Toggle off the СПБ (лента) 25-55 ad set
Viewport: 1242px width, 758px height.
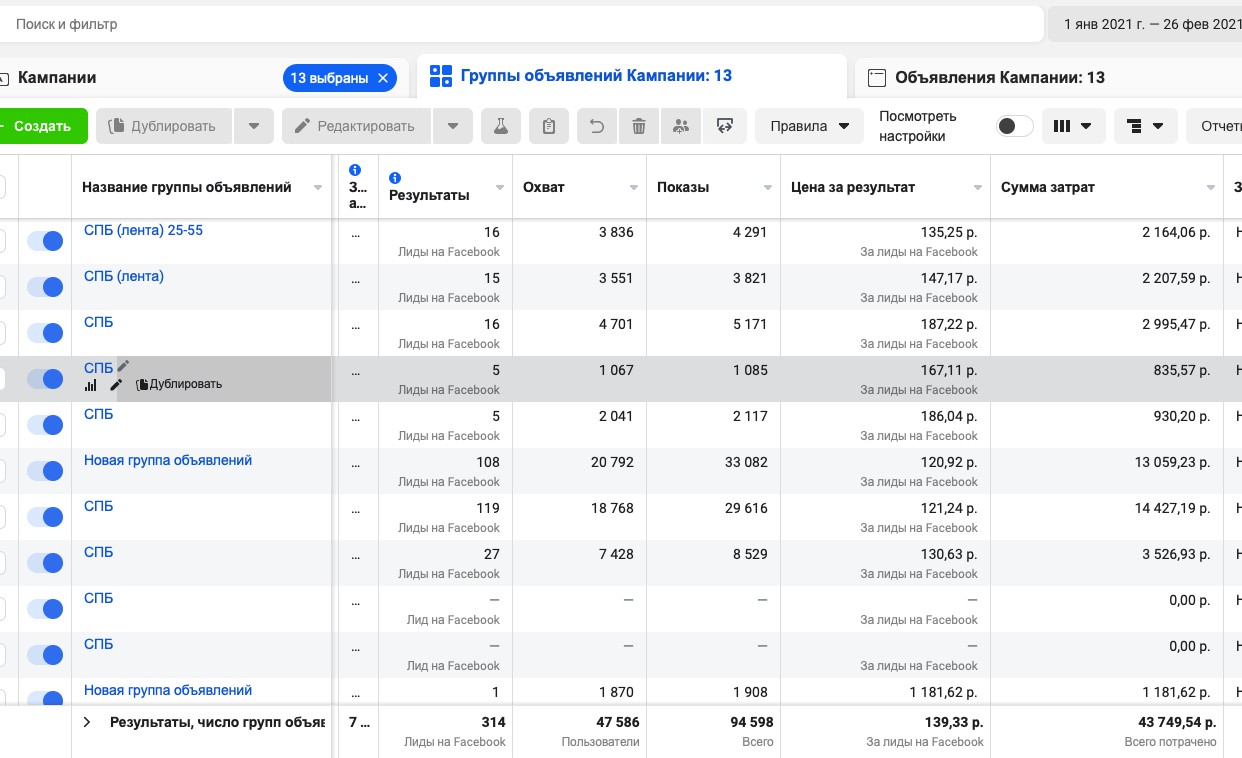45,241
